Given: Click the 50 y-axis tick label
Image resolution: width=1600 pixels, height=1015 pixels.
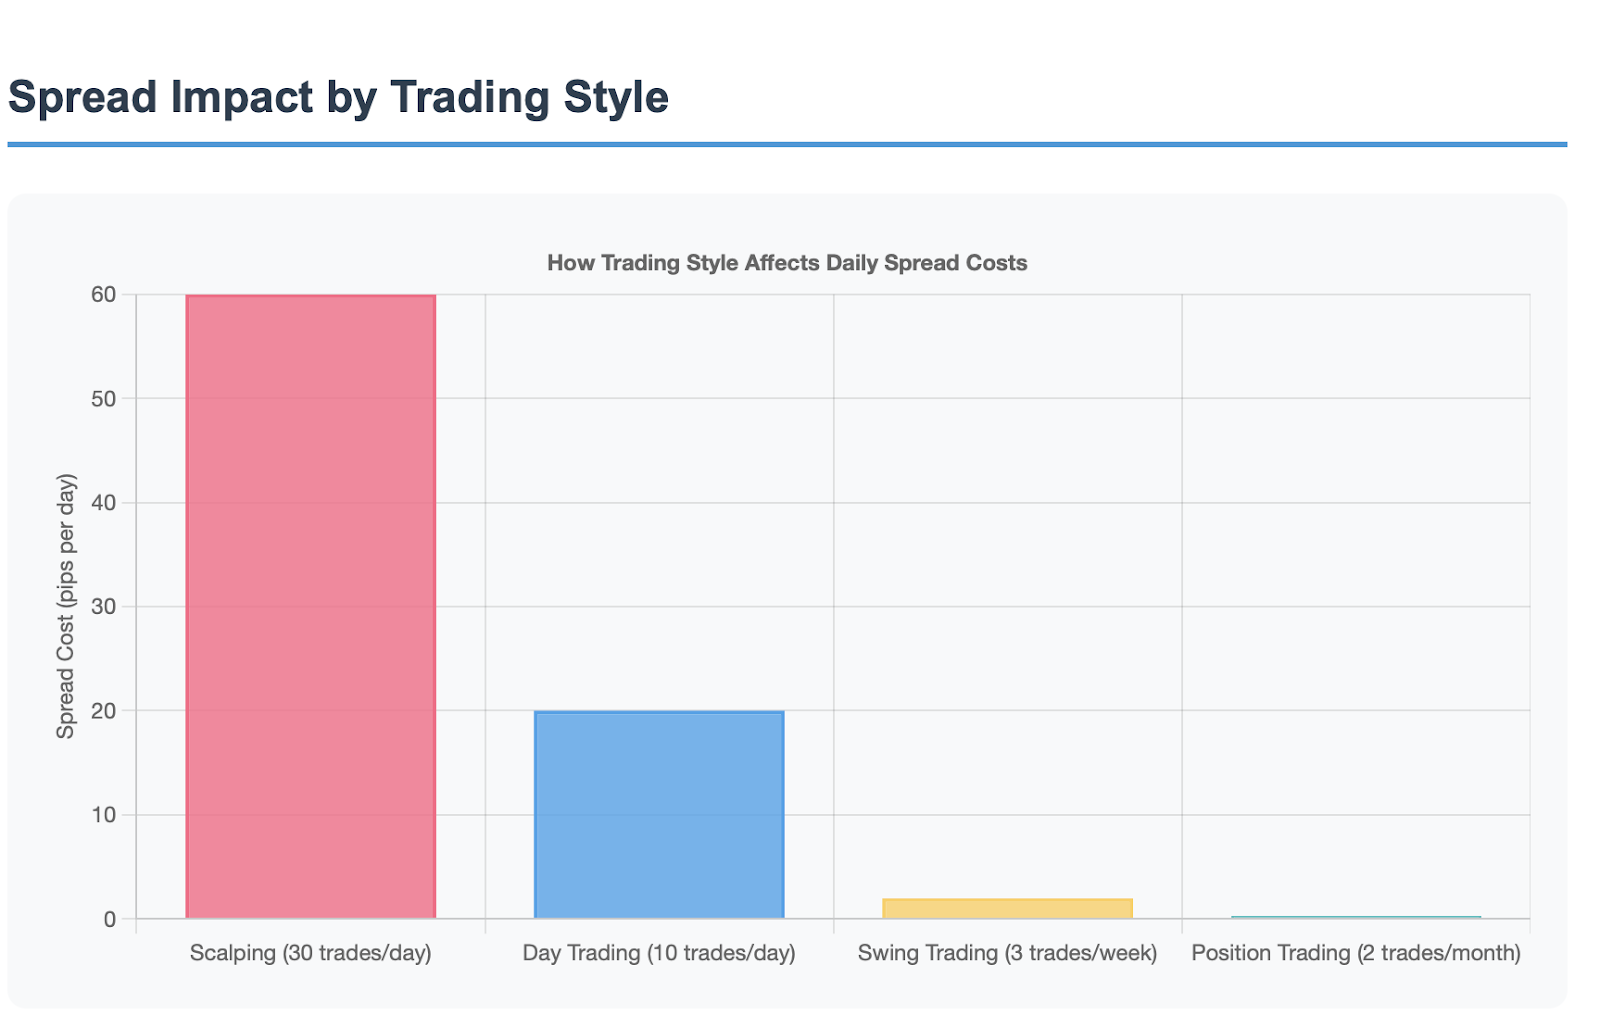Looking at the screenshot, I should pyautogui.click(x=104, y=399).
